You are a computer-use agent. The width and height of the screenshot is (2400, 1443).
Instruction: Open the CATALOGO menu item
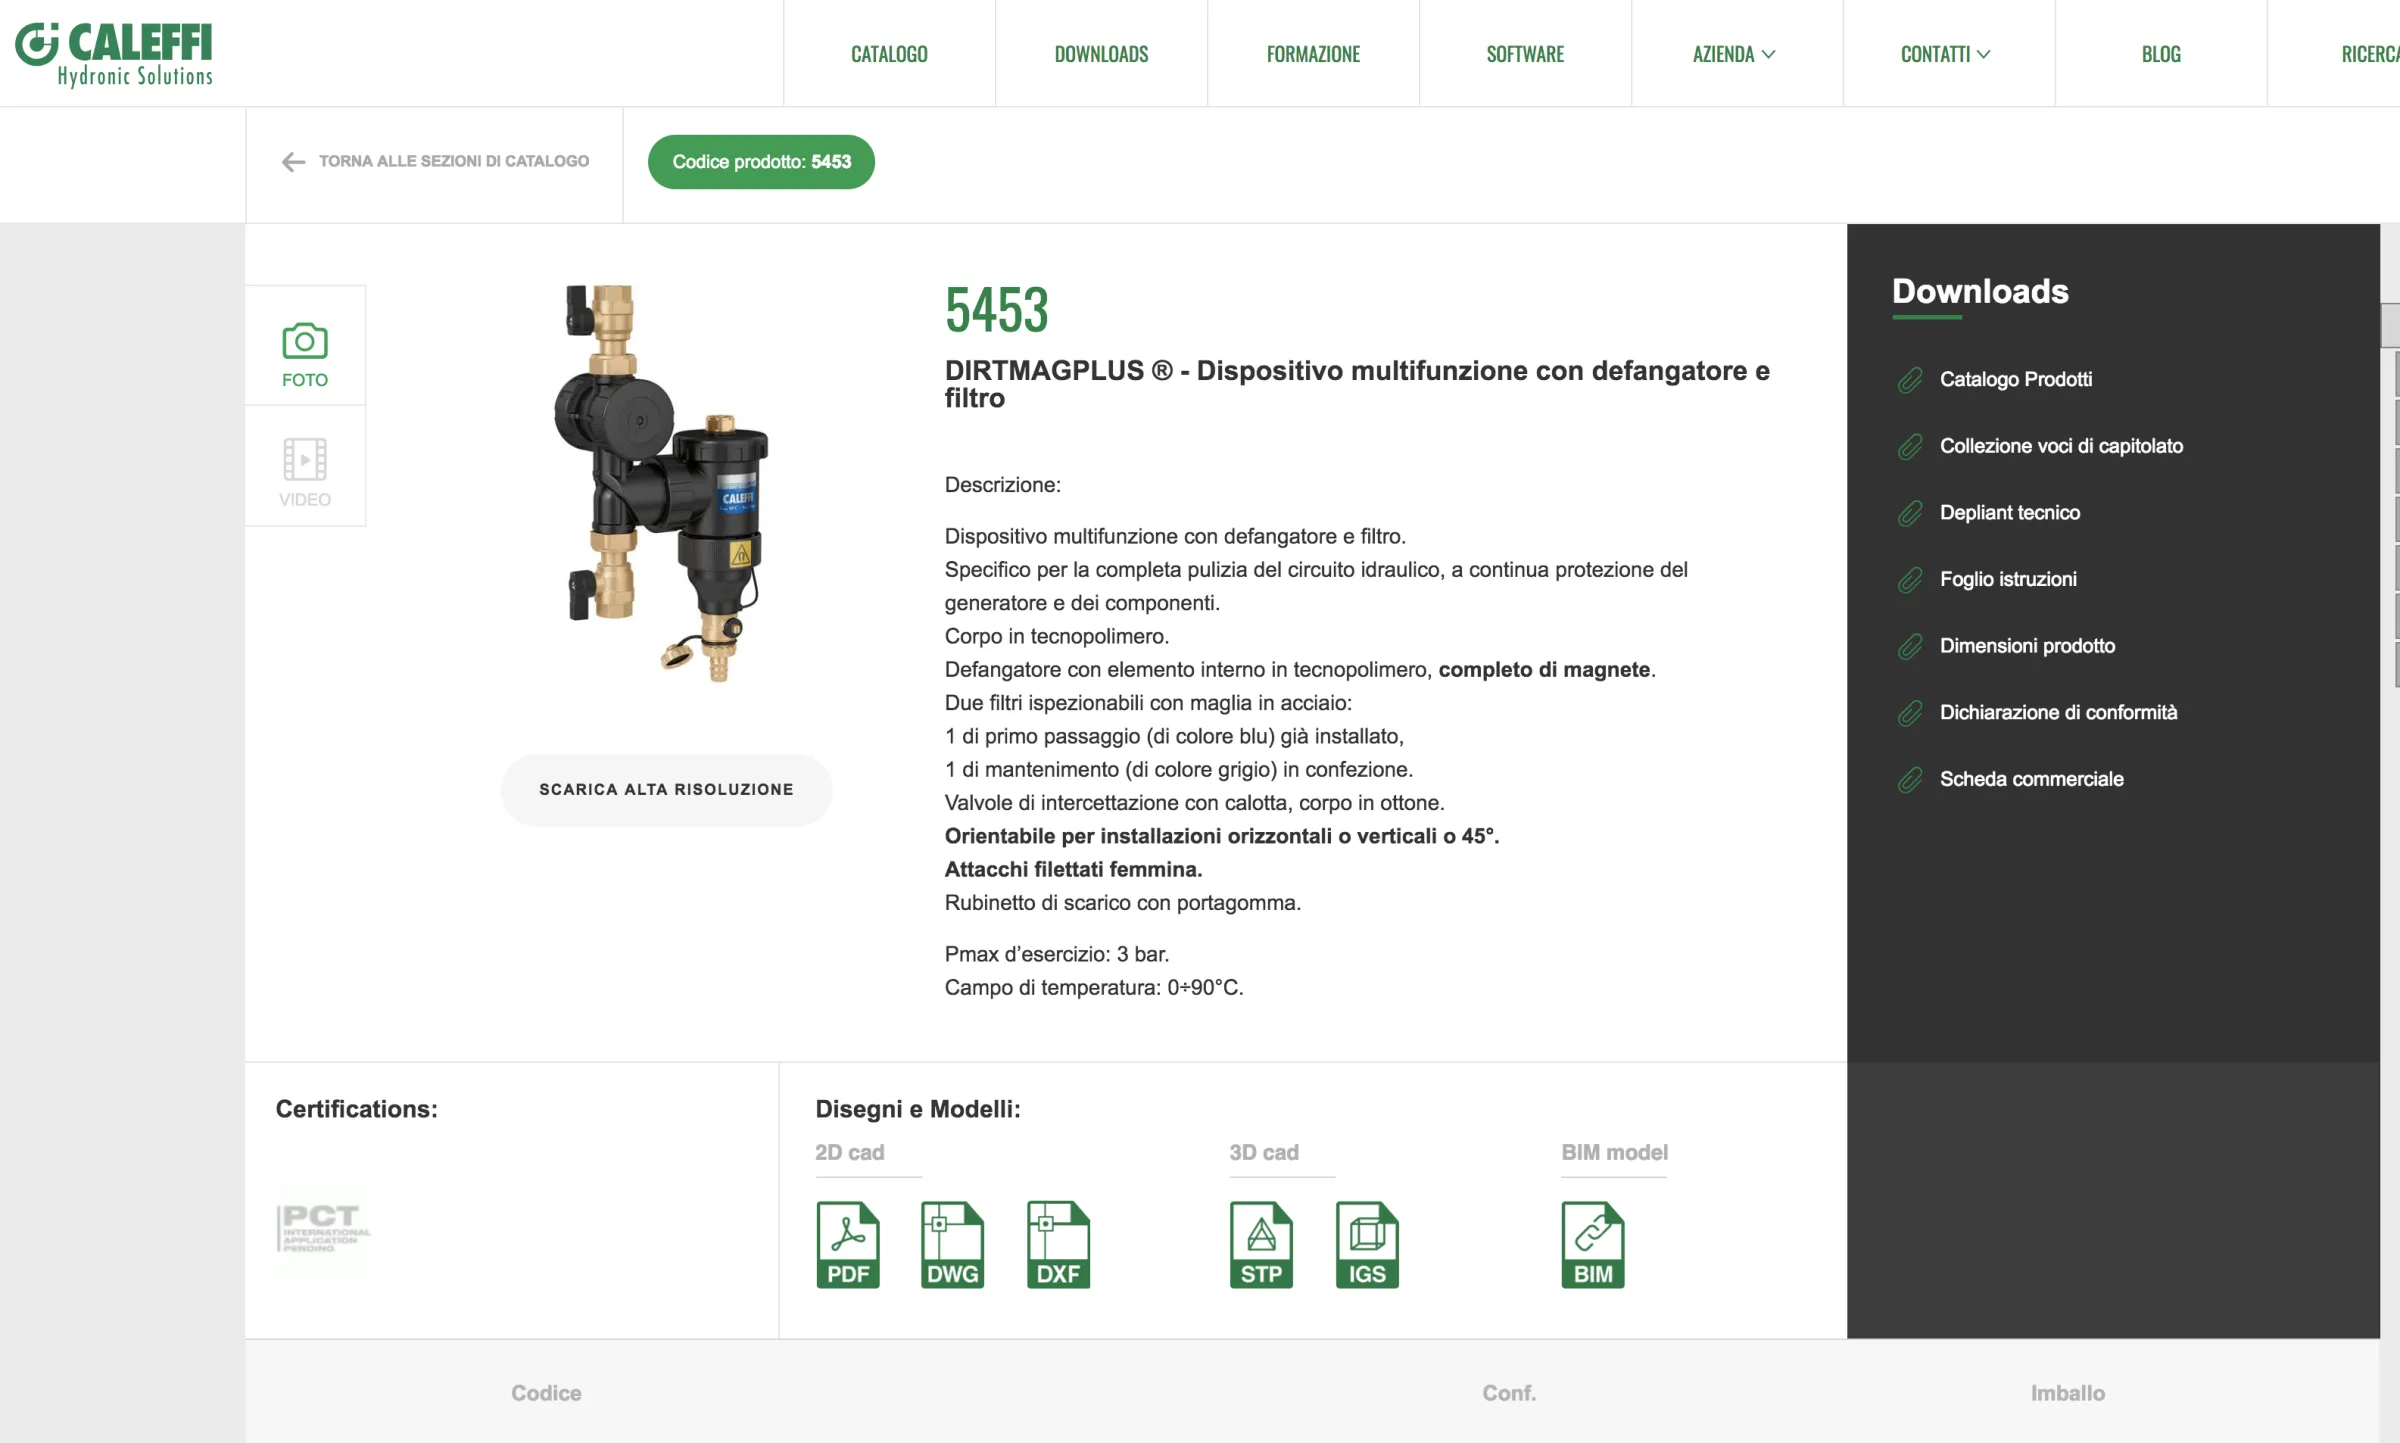pos(889,54)
